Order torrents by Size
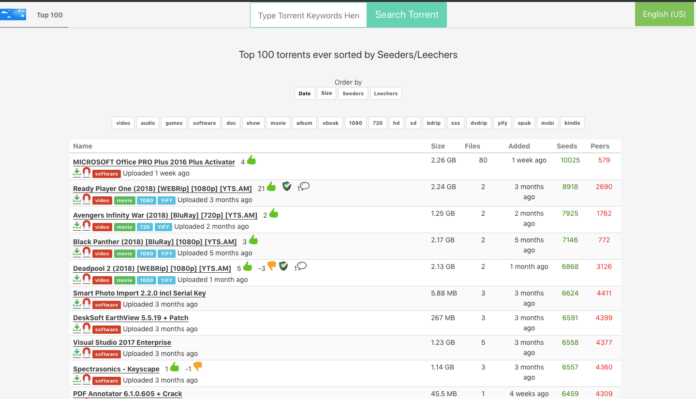Viewport: 696px width, 399px height. [x=326, y=93]
